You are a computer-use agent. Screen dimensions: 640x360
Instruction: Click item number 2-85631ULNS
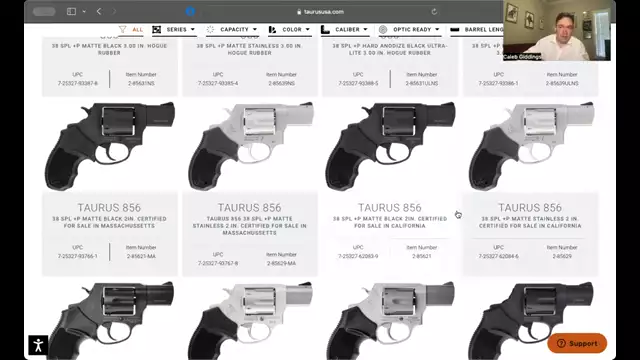[422, 83]
